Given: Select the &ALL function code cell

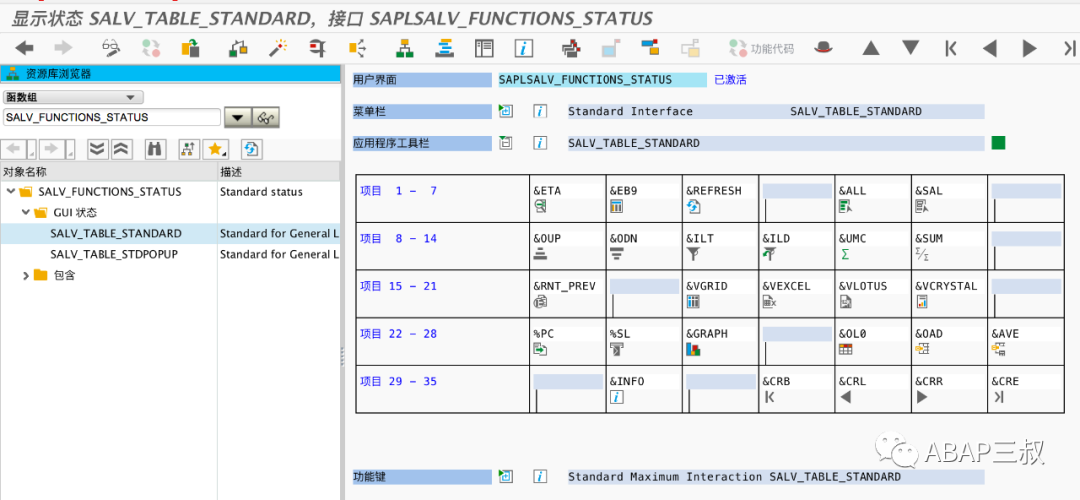Looking at the screenshot, I should pyautogui.click(x=873, y=198).
